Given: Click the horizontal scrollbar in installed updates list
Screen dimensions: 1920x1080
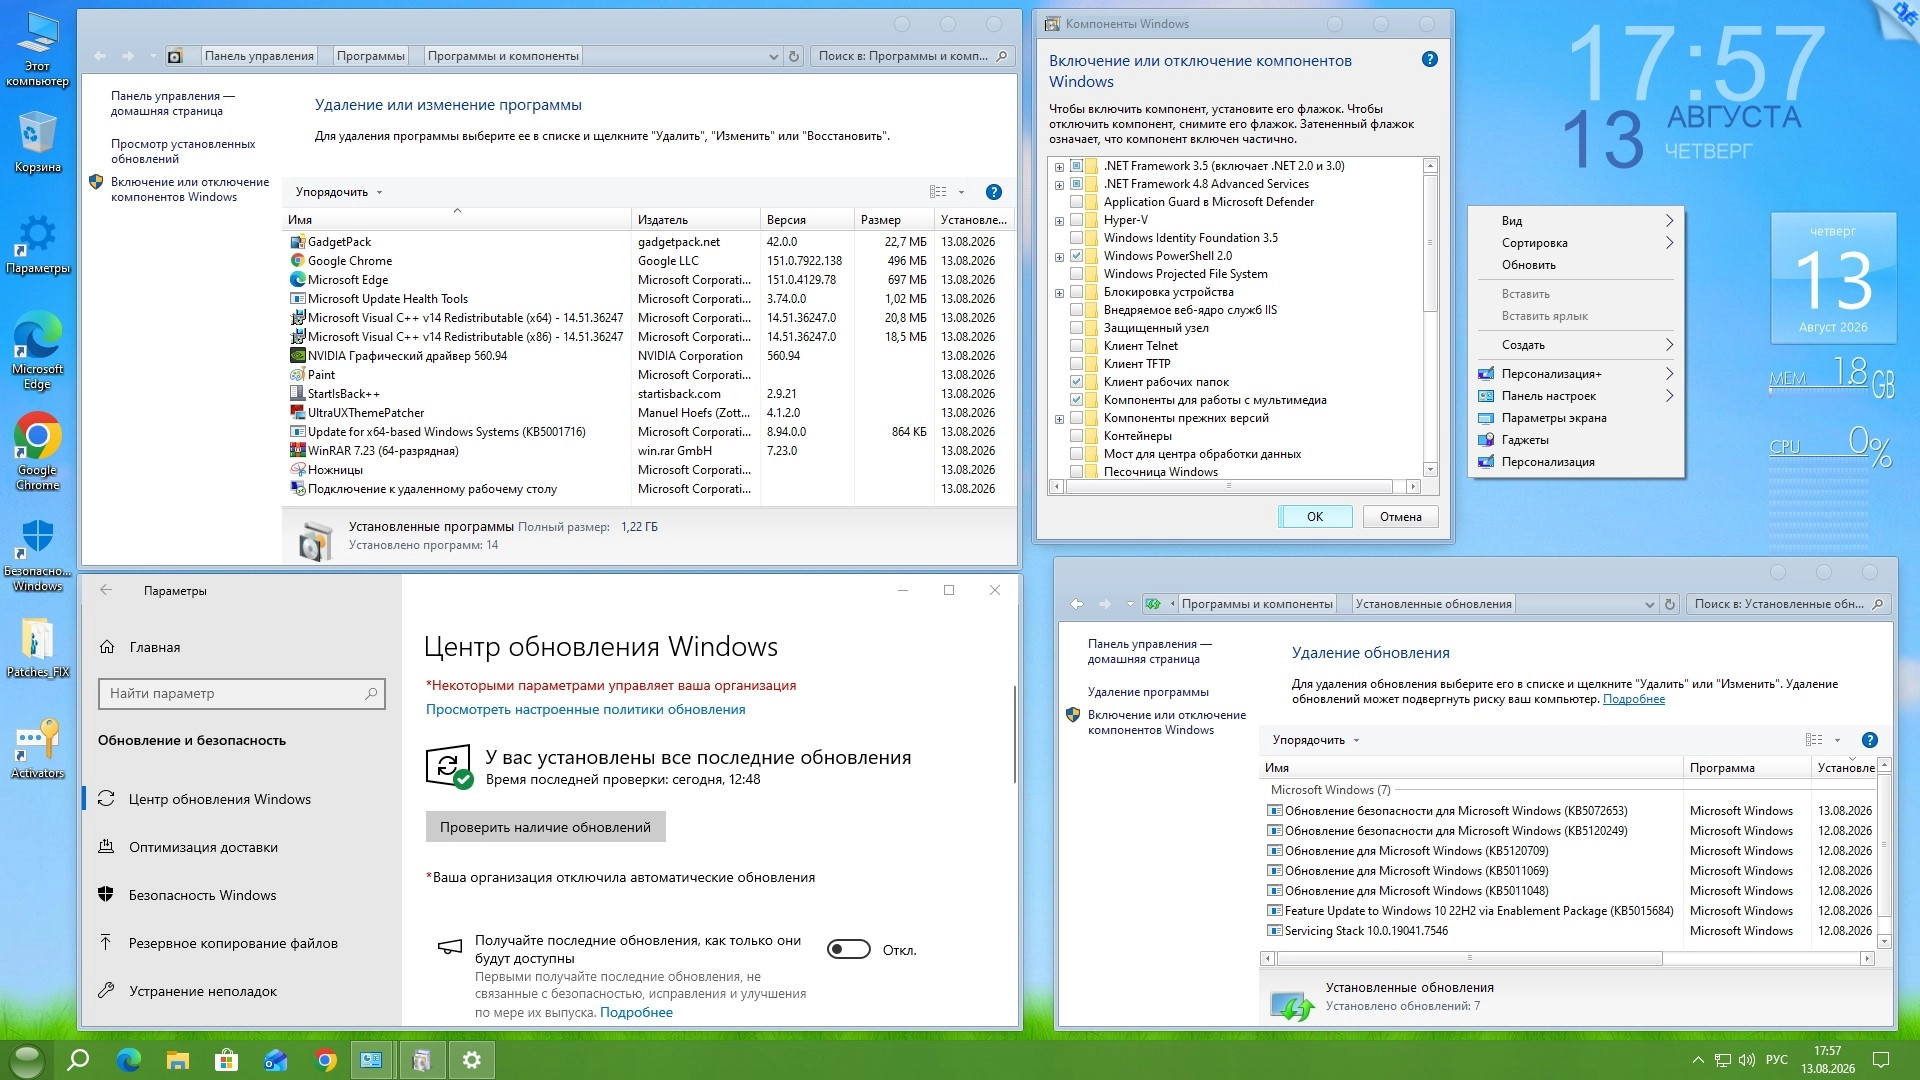Looking at the screenshot, I should [1469, 958].
